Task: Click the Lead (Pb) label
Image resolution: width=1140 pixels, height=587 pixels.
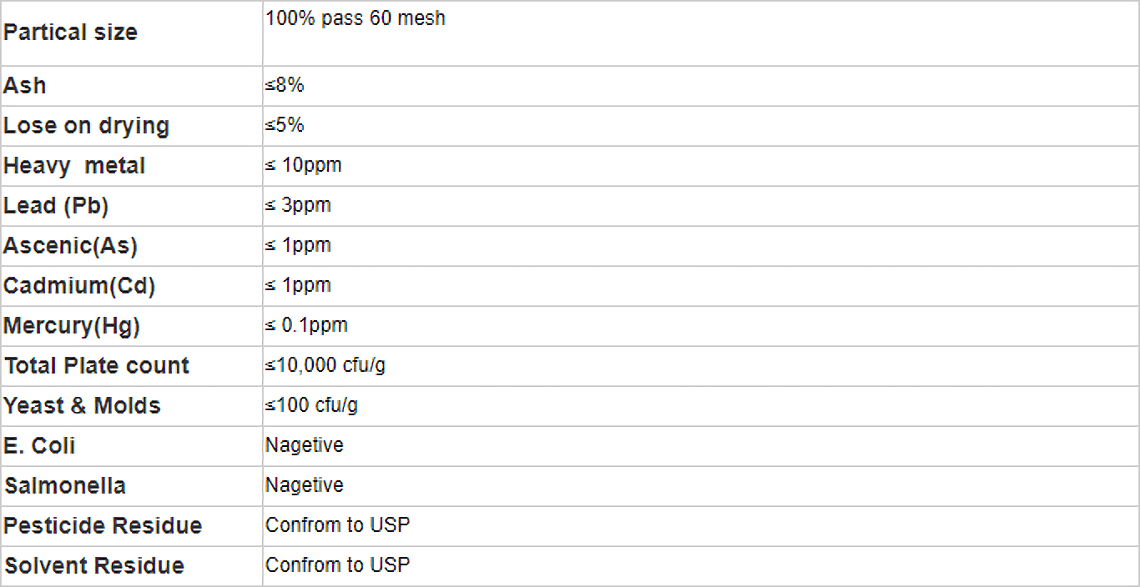Action: click(x=56, y=206)
